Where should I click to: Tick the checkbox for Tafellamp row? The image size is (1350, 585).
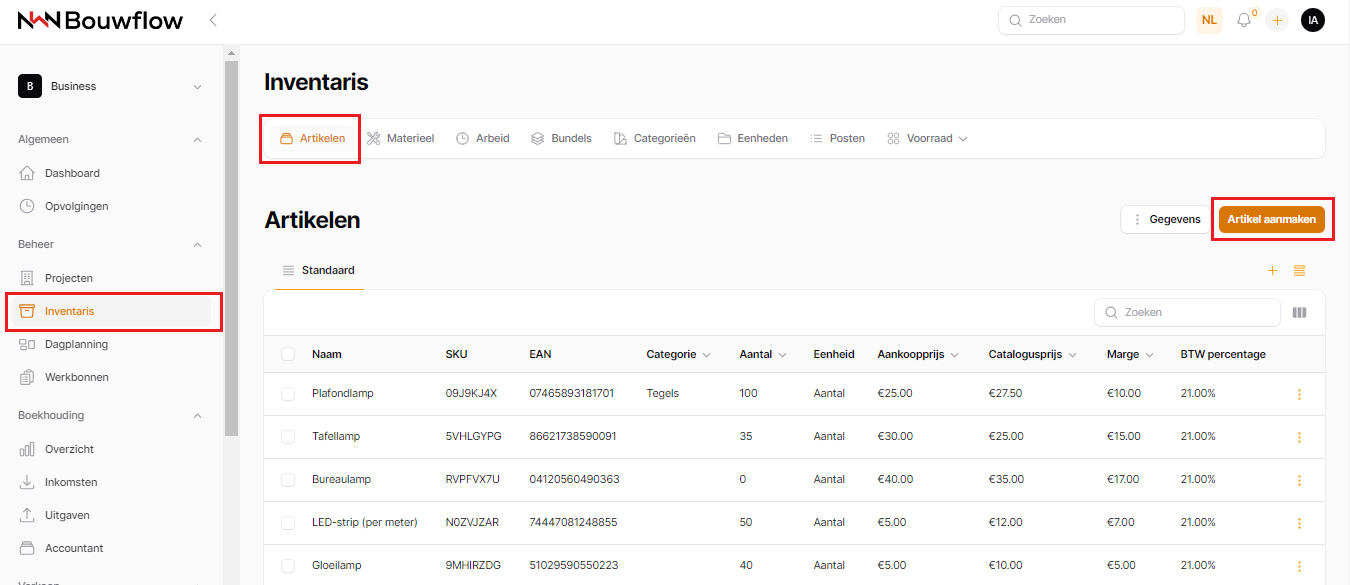[x=288, y=437]
